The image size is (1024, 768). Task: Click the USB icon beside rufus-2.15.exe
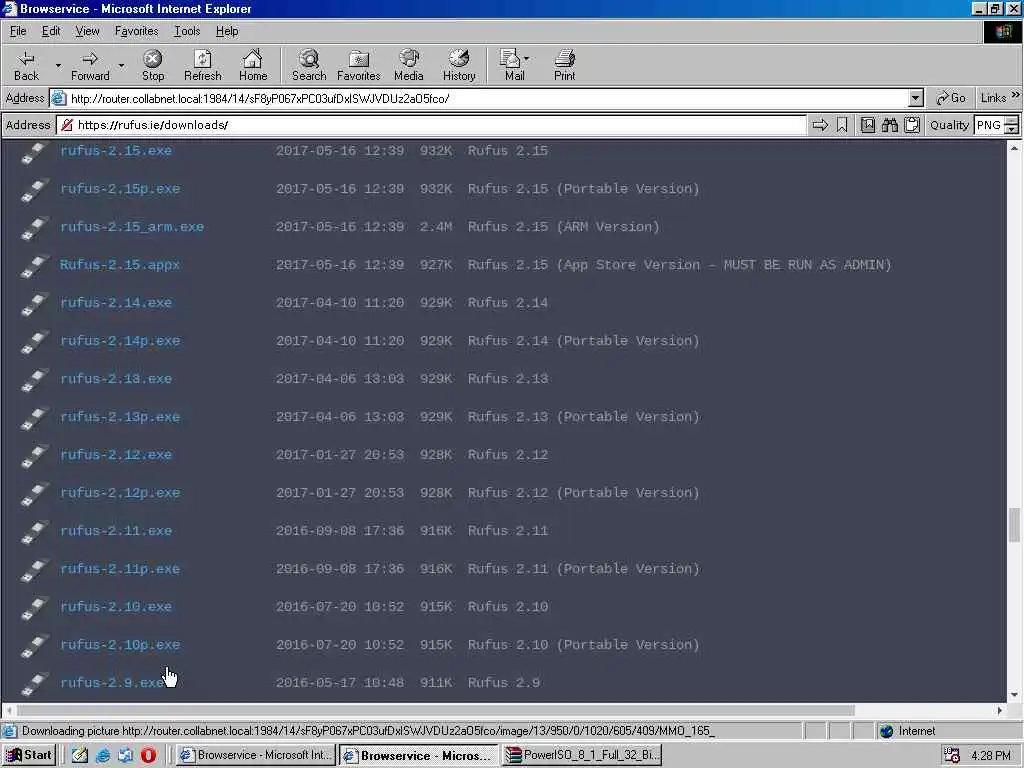click(x=34, y=152)
